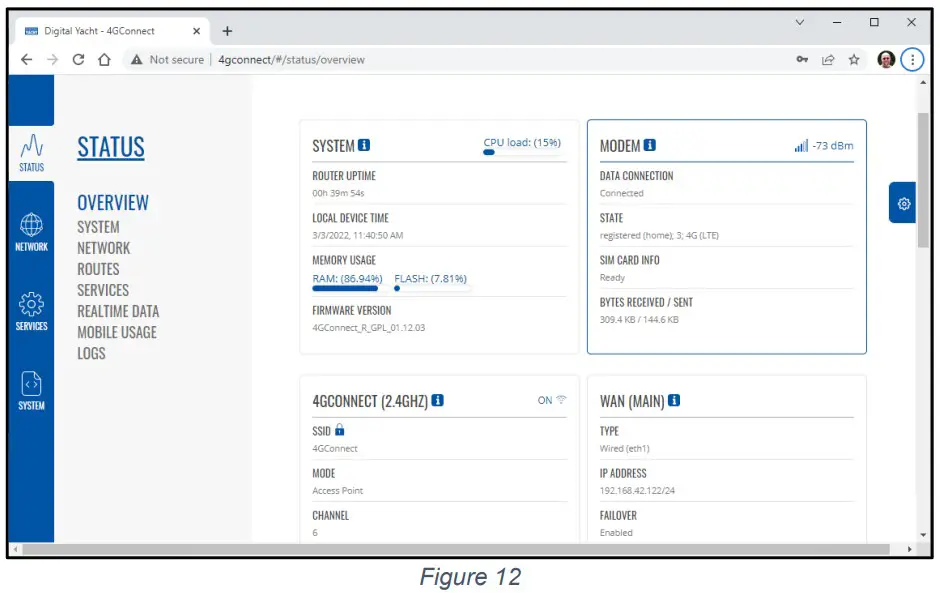
Task: Open the Network section in the sidebar
Action: tap(31, 233)
